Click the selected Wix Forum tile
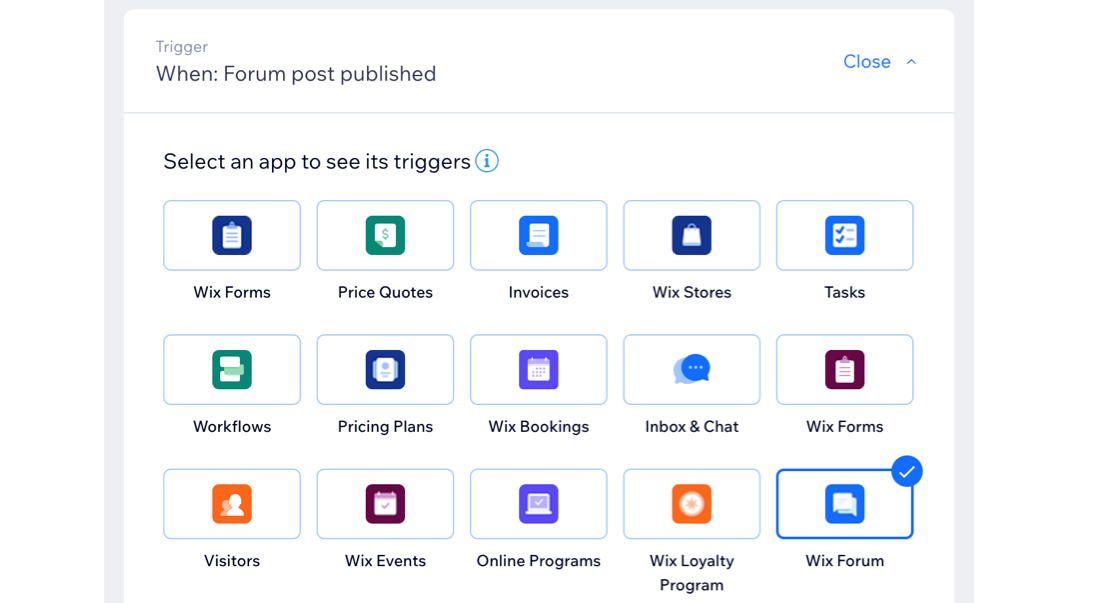Viewport: 1100px width, 603px height. 845,504
